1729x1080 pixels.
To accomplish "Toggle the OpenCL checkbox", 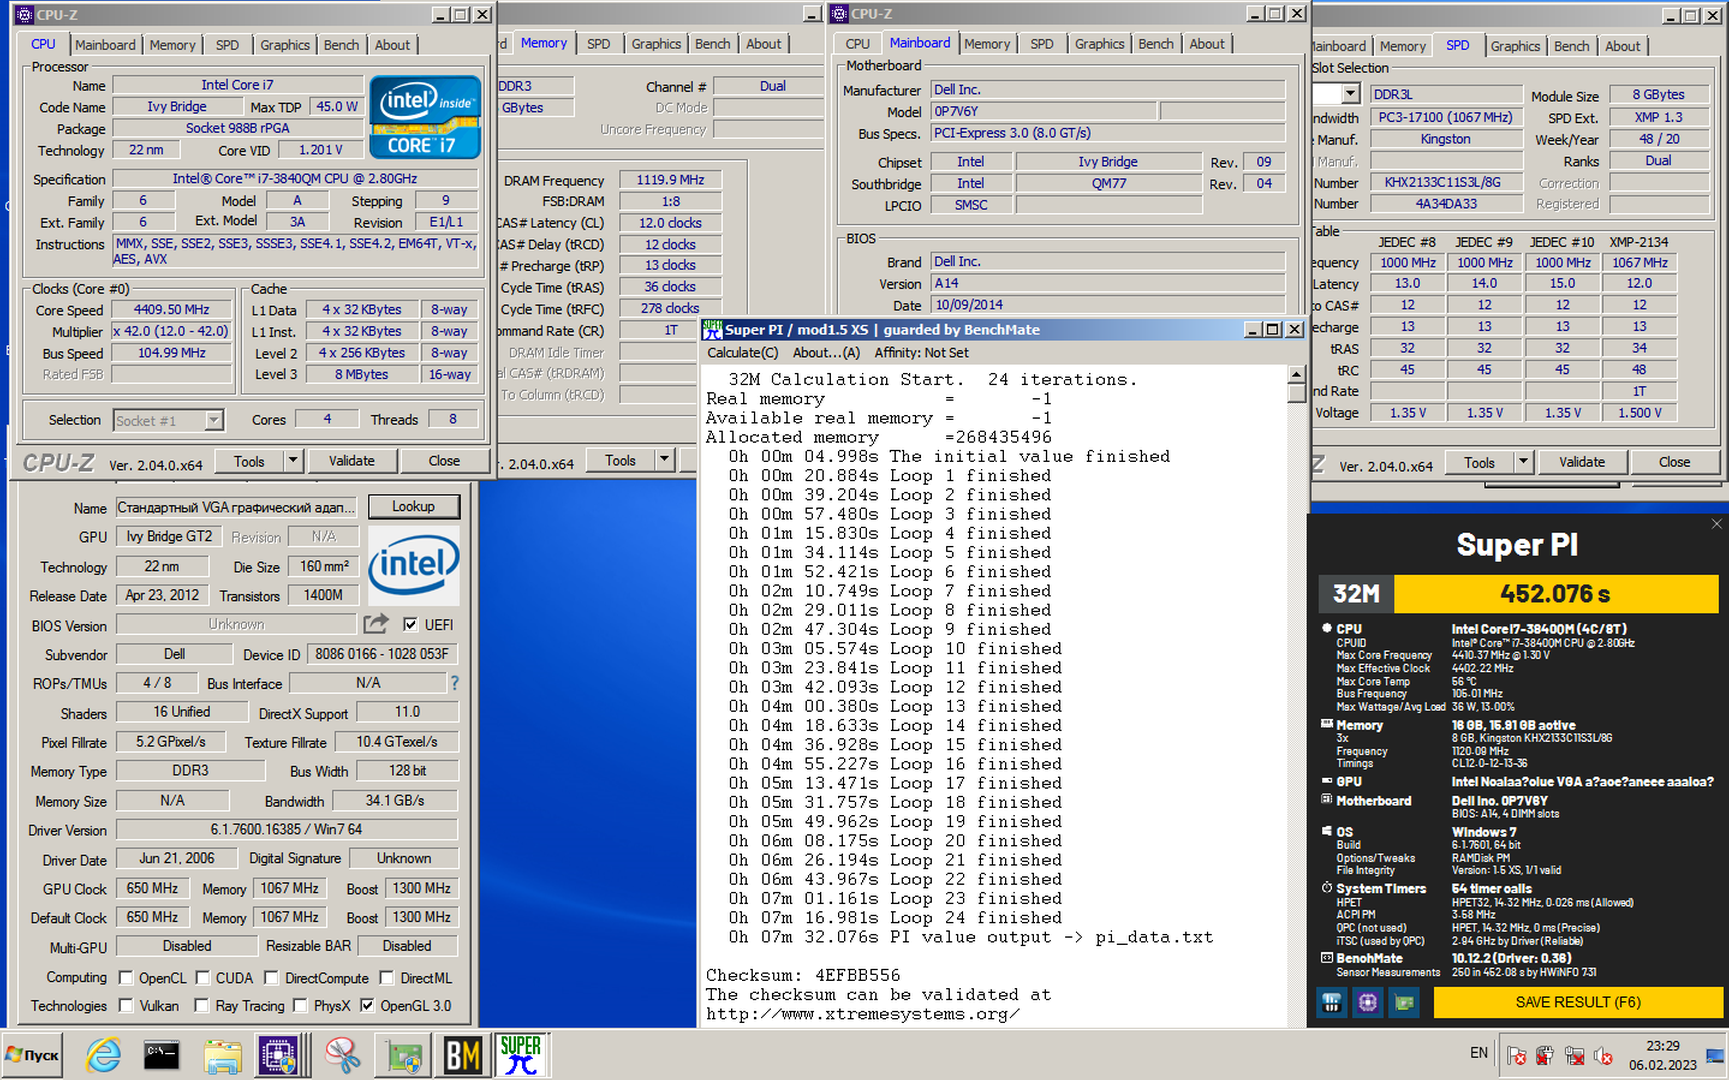I will 126,977.
